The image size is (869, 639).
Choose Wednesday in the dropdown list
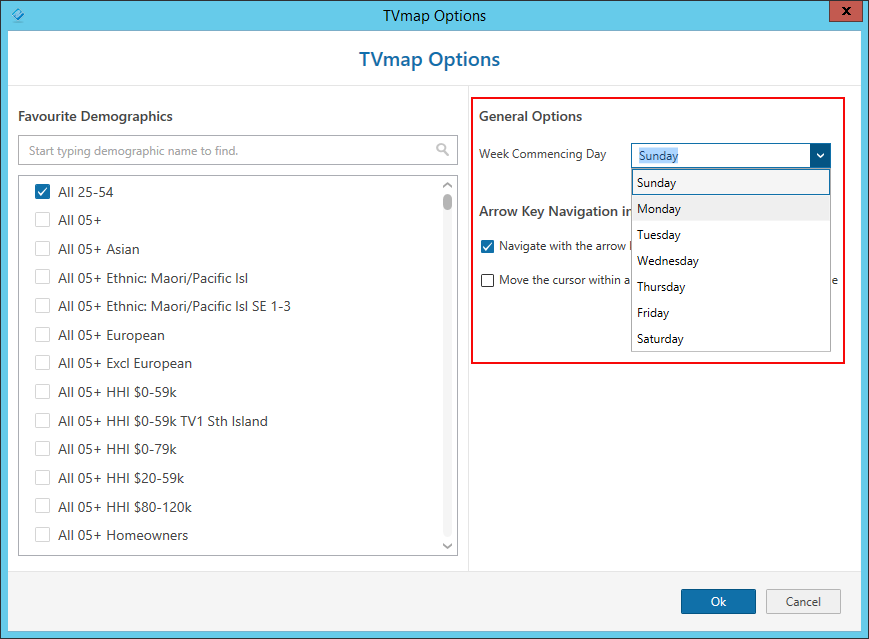pyautogui.click(x=730, y=260)
